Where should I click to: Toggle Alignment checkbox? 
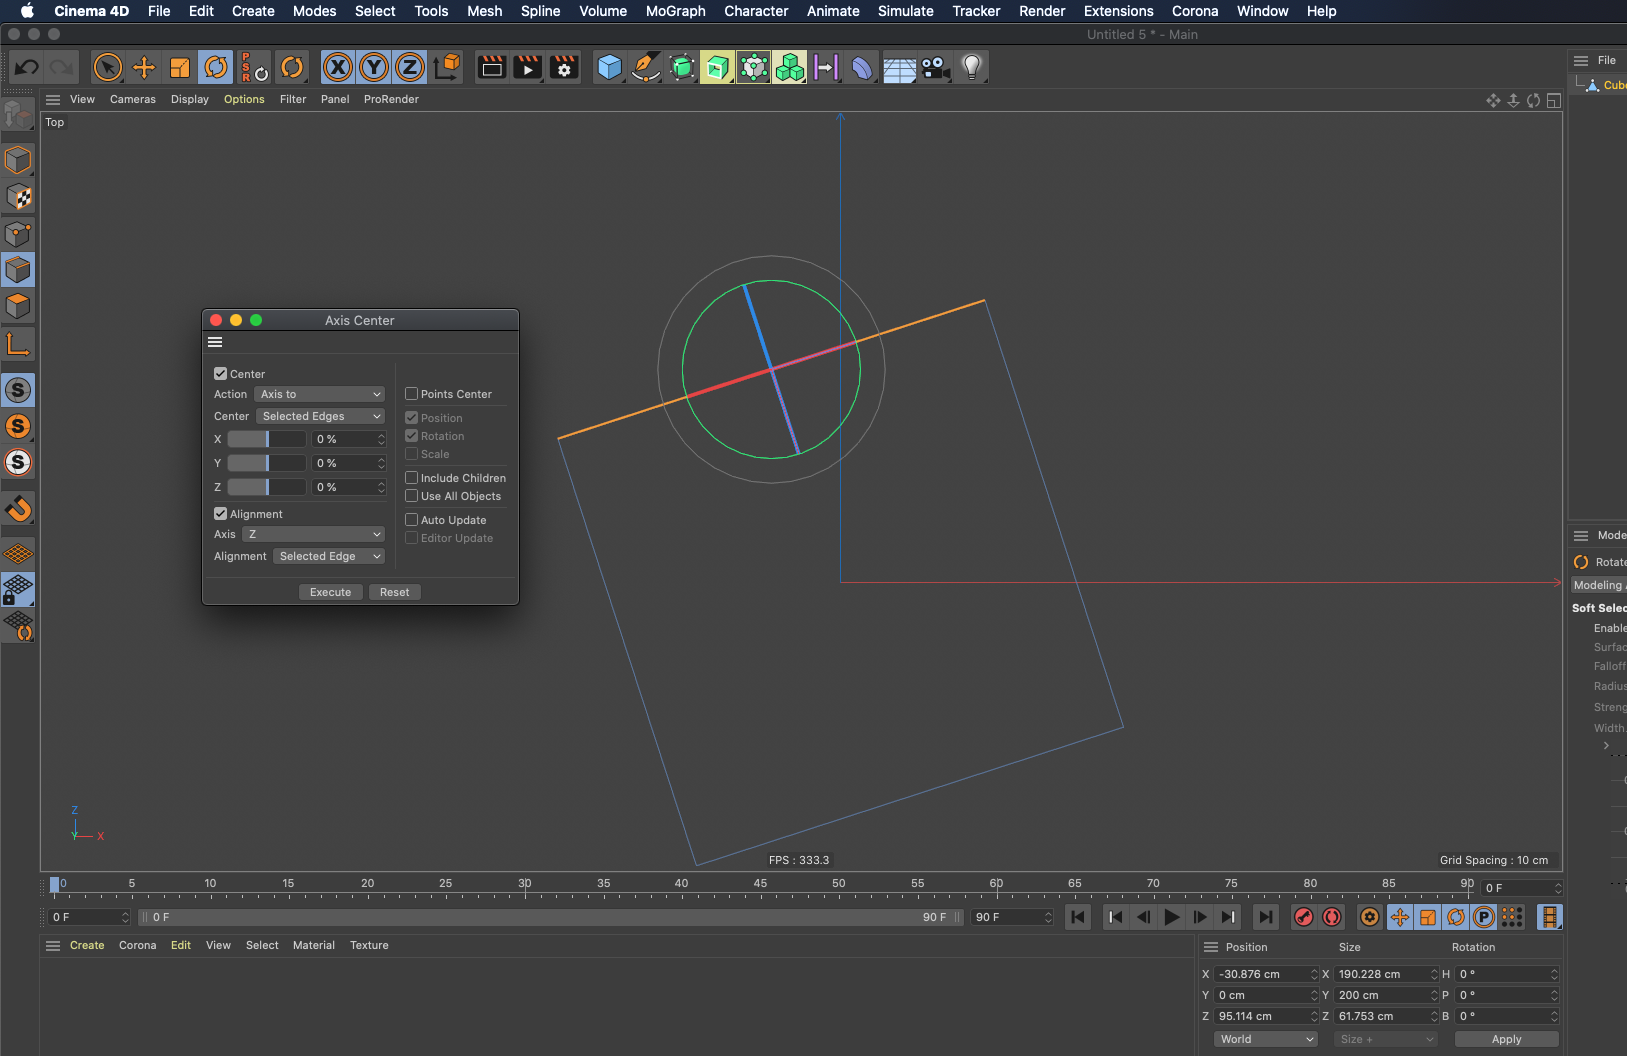[221, 514]
